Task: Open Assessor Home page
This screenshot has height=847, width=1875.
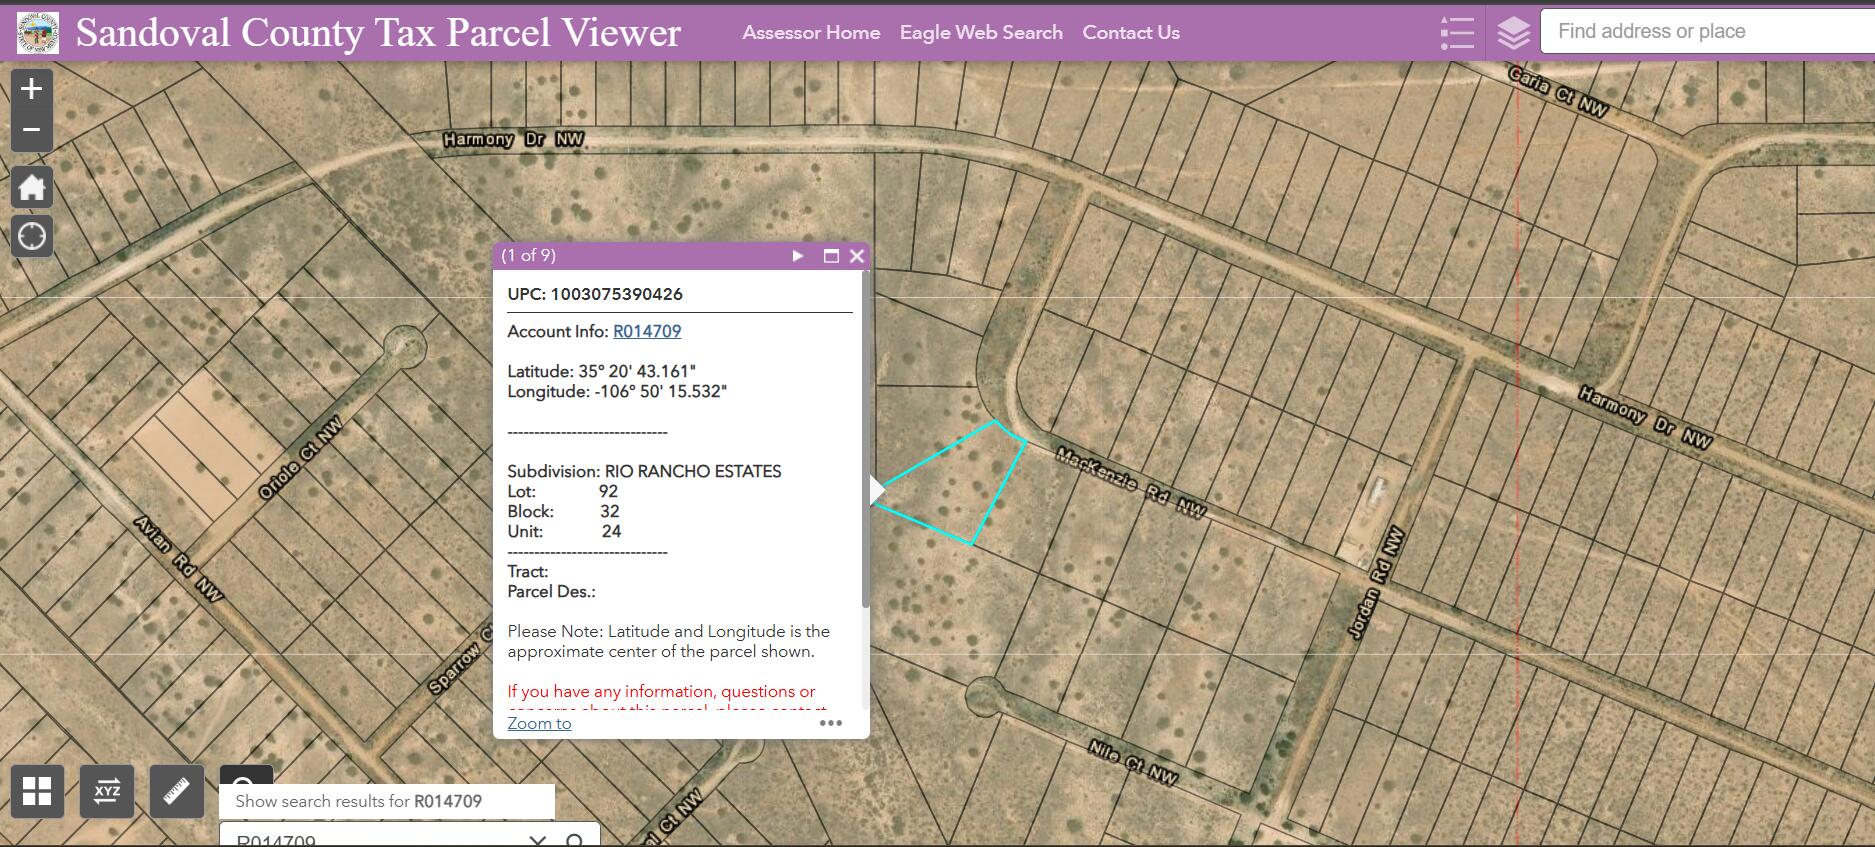Action: pos(811,33)
